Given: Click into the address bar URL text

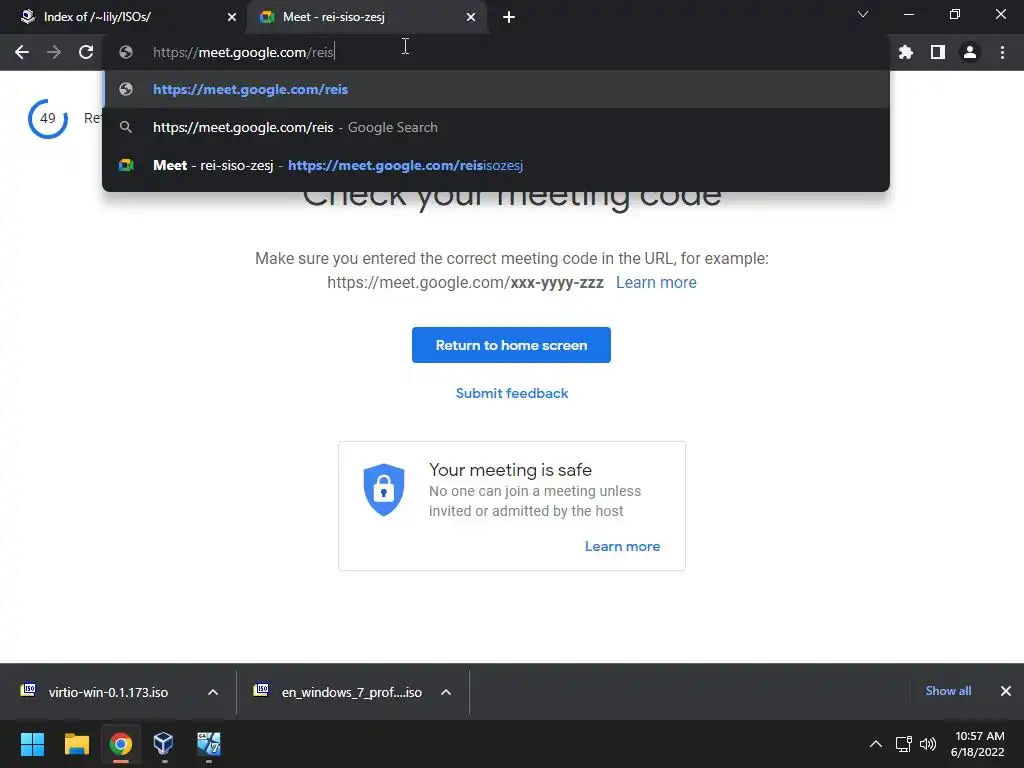Looking at the screenshot, I should [x=244, y=52].
